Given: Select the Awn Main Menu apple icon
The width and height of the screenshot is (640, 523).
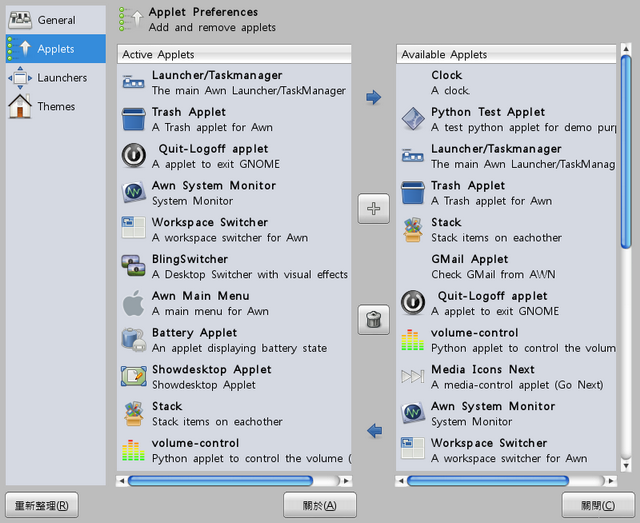Looking at the screenshot, I should pos(133,303).
